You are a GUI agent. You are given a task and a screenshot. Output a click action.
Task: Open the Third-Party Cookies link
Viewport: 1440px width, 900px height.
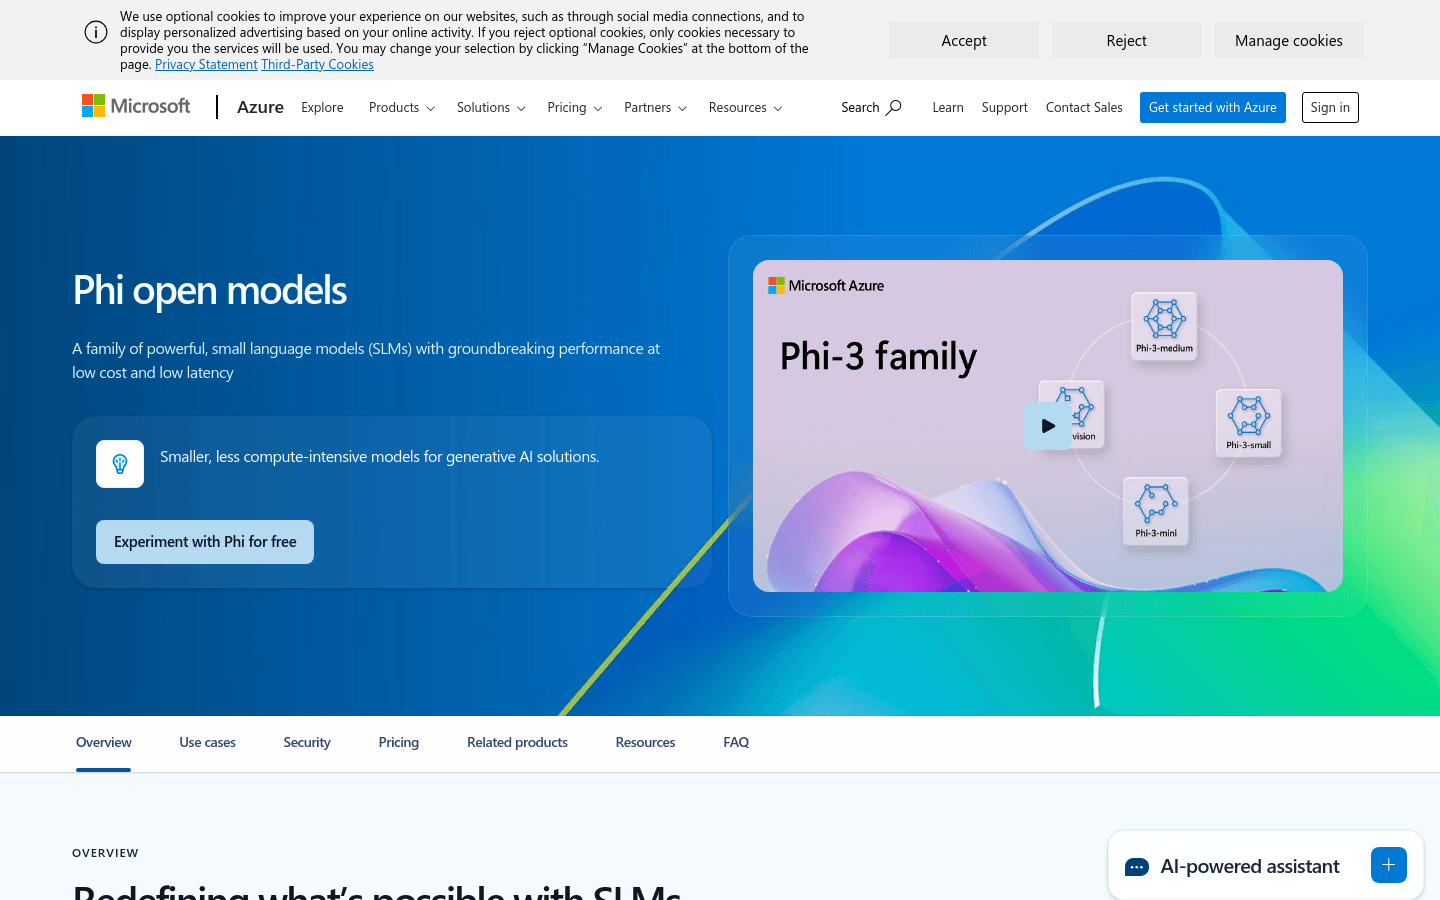click(x=317, y=64)
